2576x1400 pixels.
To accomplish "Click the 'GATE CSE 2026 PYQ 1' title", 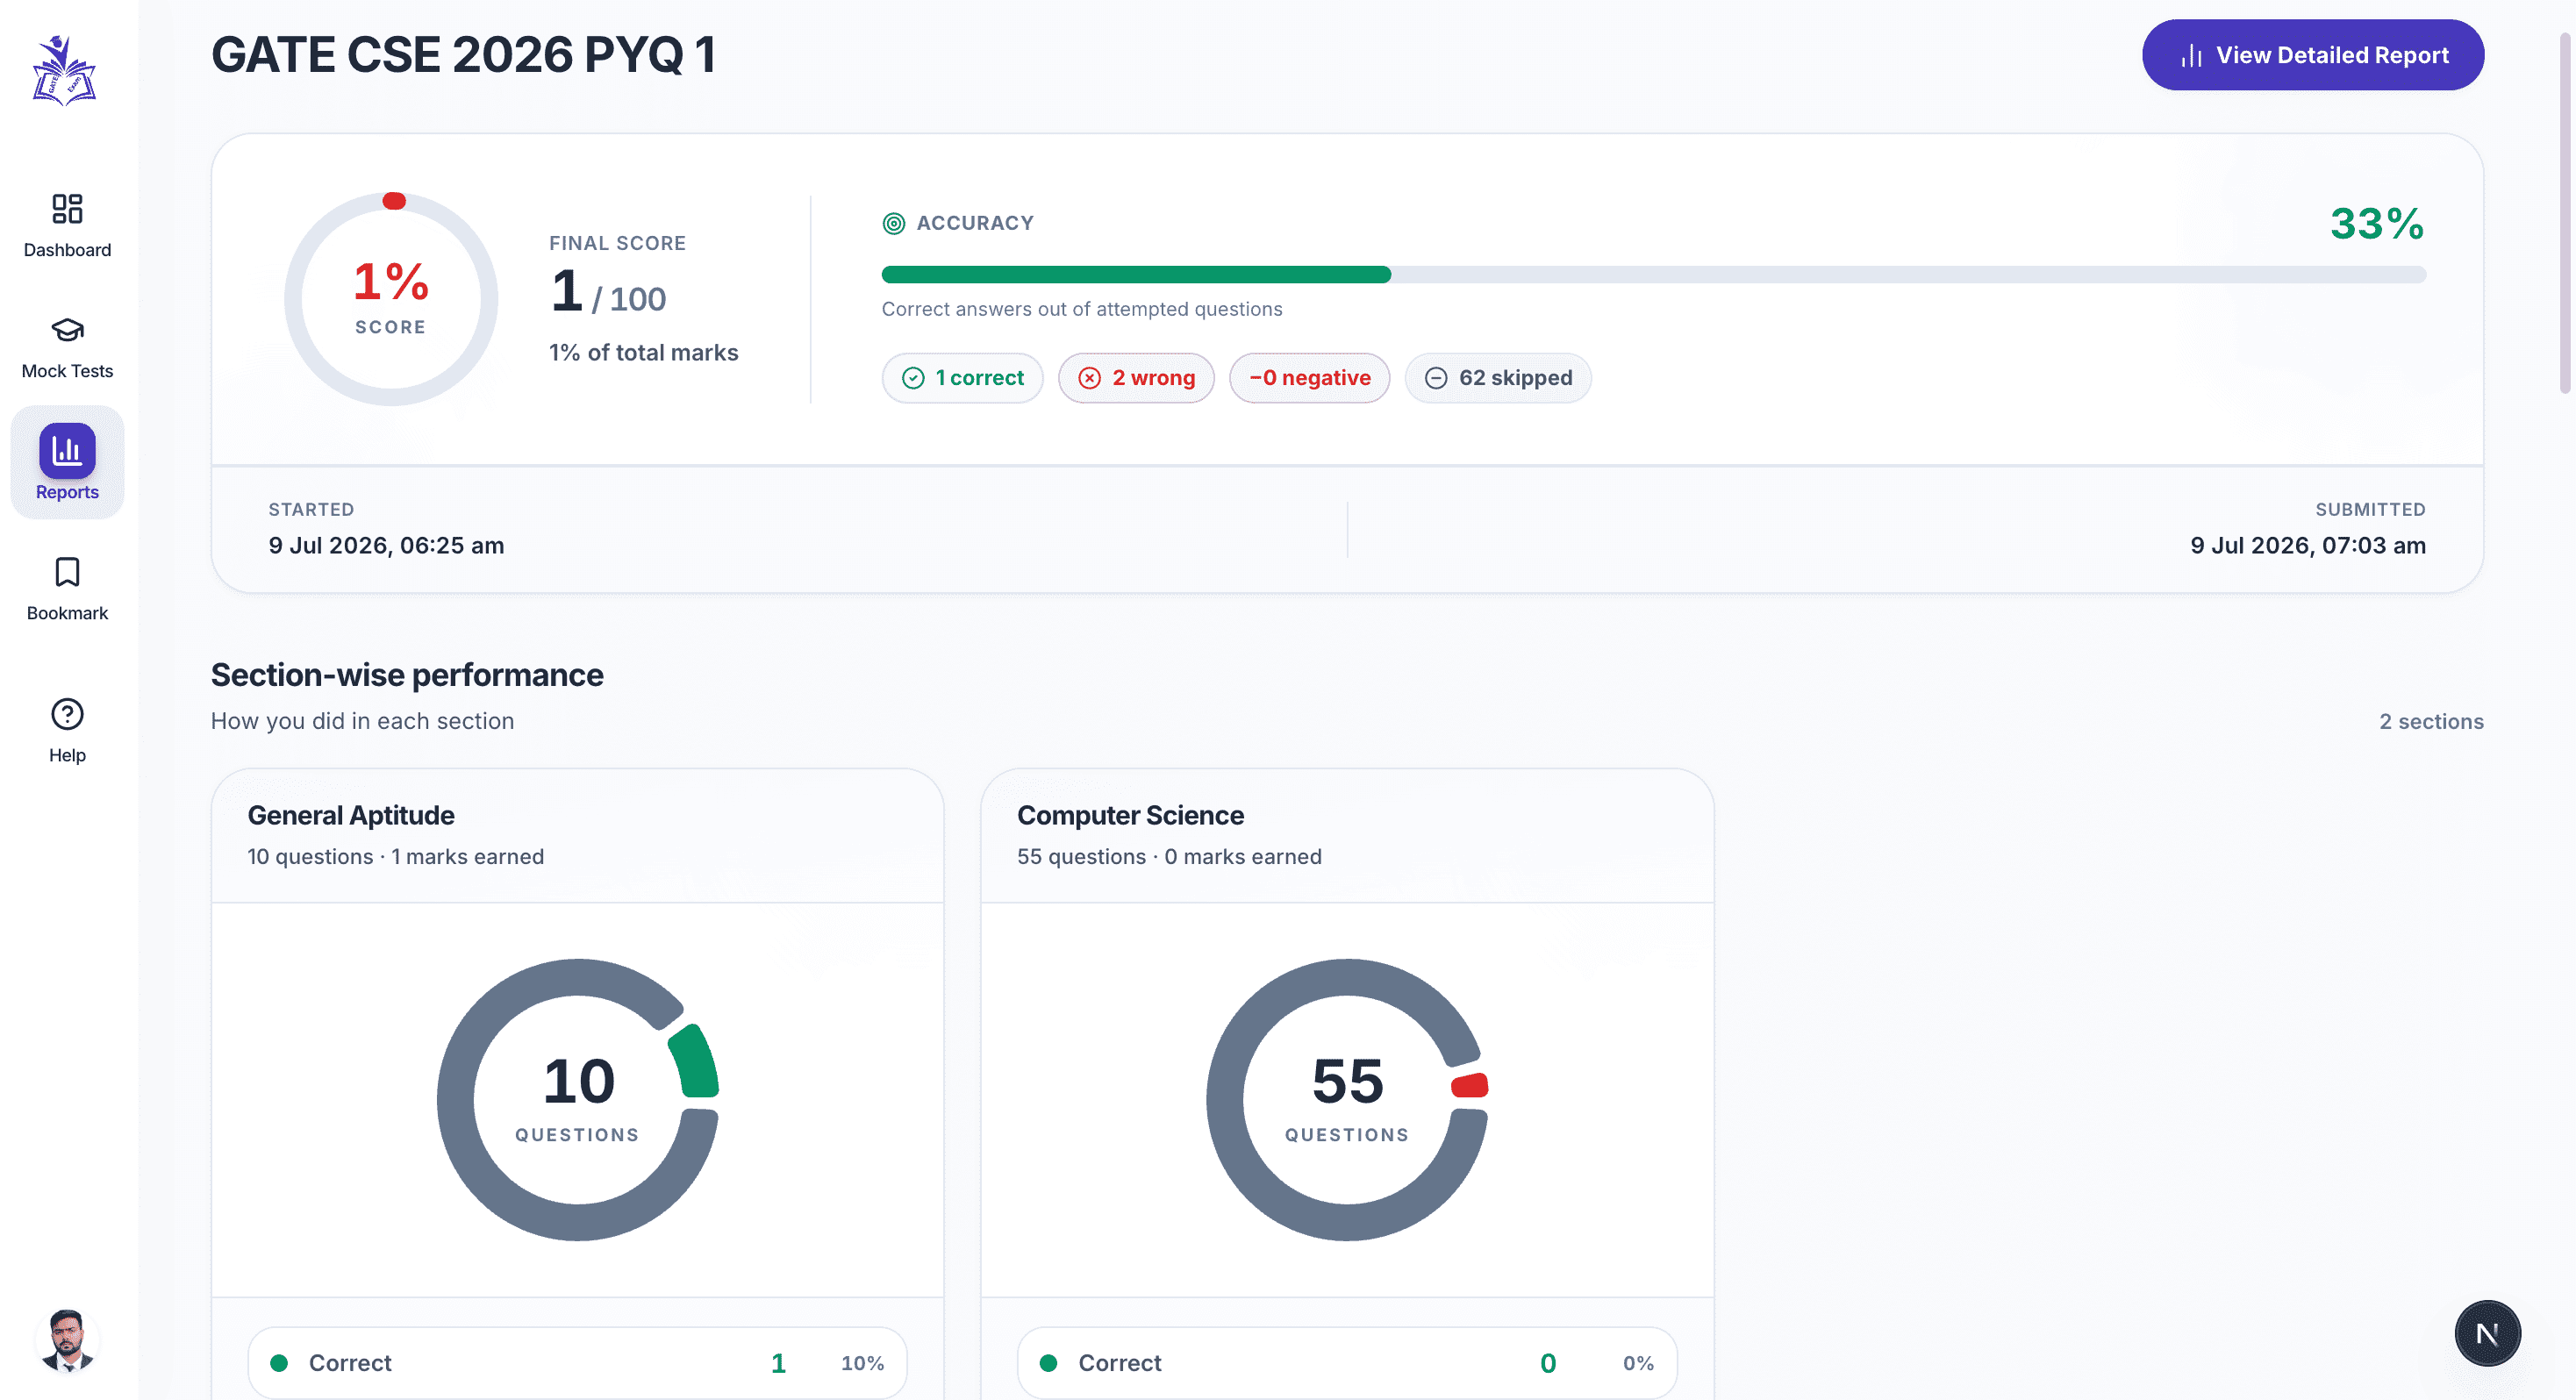I will 464,55.
